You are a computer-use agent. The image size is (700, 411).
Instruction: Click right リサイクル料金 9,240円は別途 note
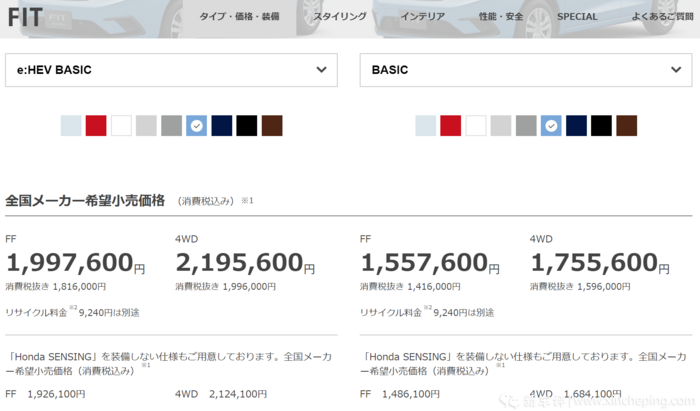pyautogui.click(x=427, y=311)
